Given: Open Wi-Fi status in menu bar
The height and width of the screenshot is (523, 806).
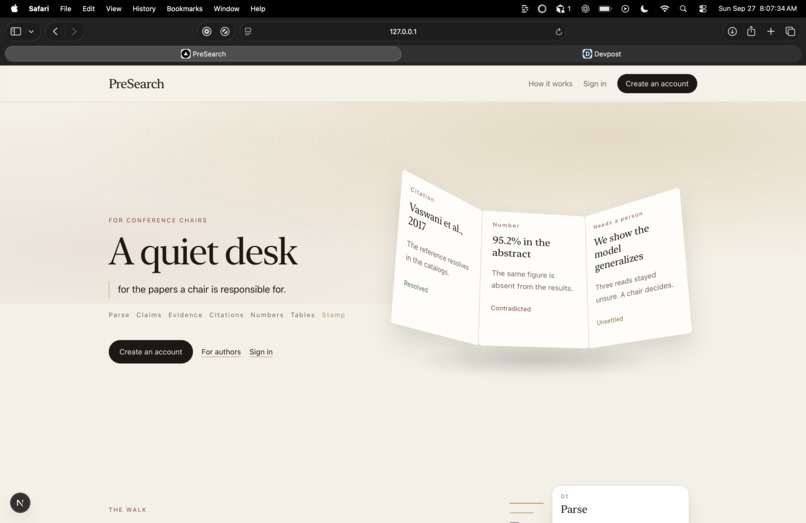Looking at the screenshot, I should (664, 8).
